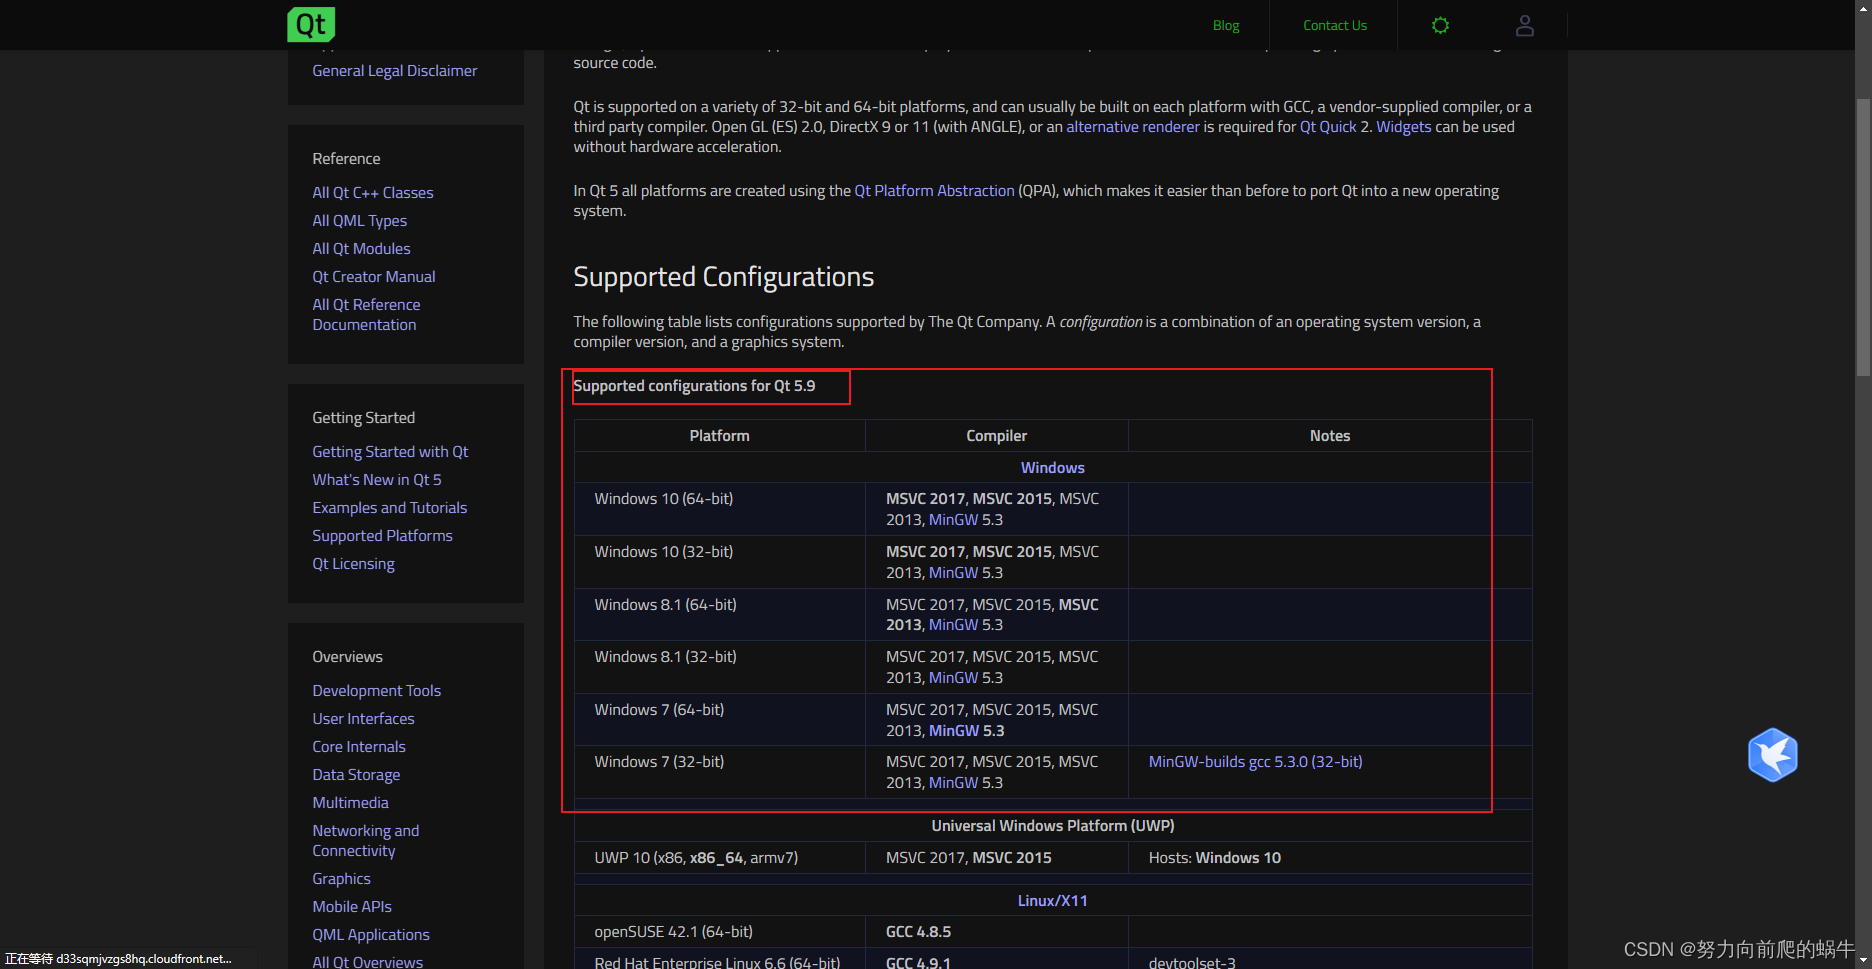
Task: Open the Blog header link
Action: (x=1226, y=25)
